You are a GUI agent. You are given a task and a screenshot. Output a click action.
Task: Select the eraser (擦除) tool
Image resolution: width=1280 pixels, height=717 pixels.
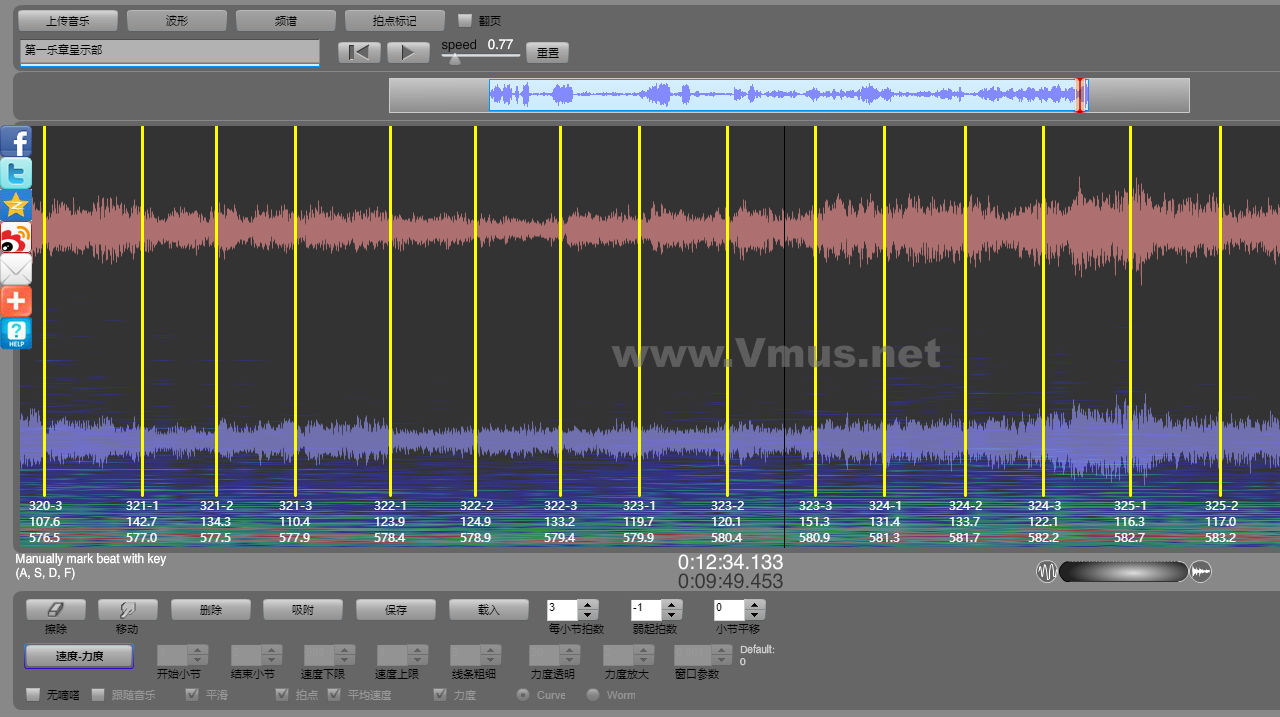tap(56, 609)
